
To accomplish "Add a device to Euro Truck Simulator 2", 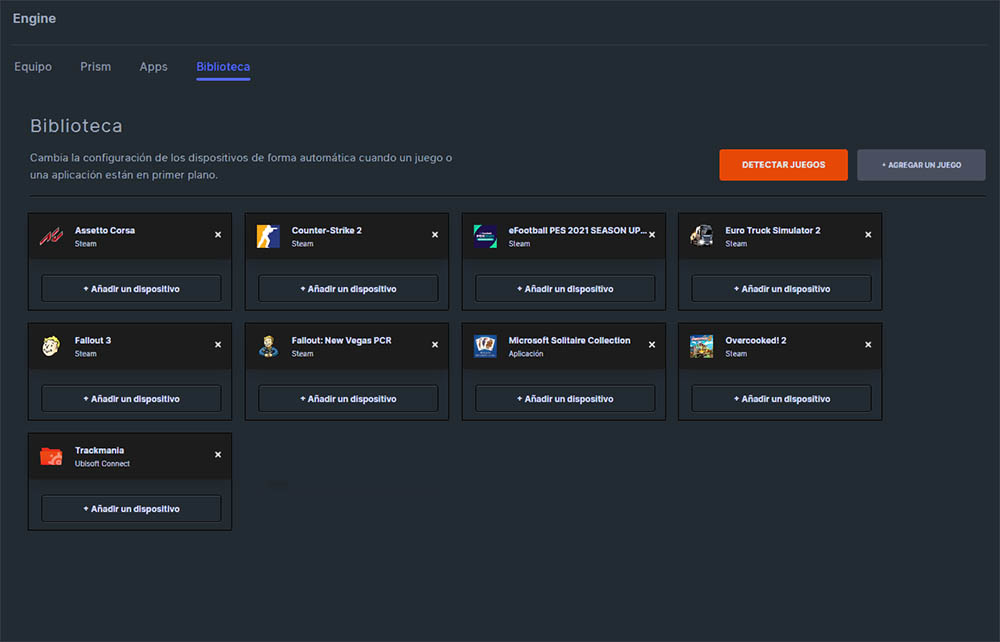I will [x=781, y=289].
